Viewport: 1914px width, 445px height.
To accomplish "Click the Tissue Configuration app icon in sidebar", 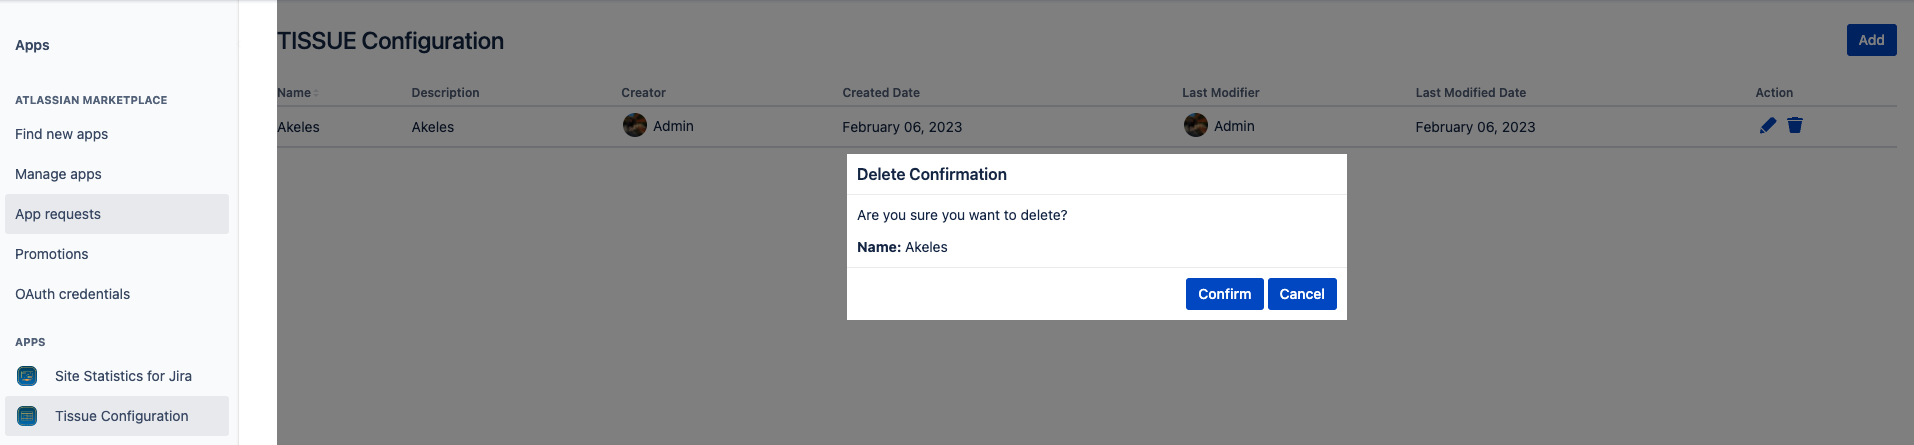I will click(27, 416).
